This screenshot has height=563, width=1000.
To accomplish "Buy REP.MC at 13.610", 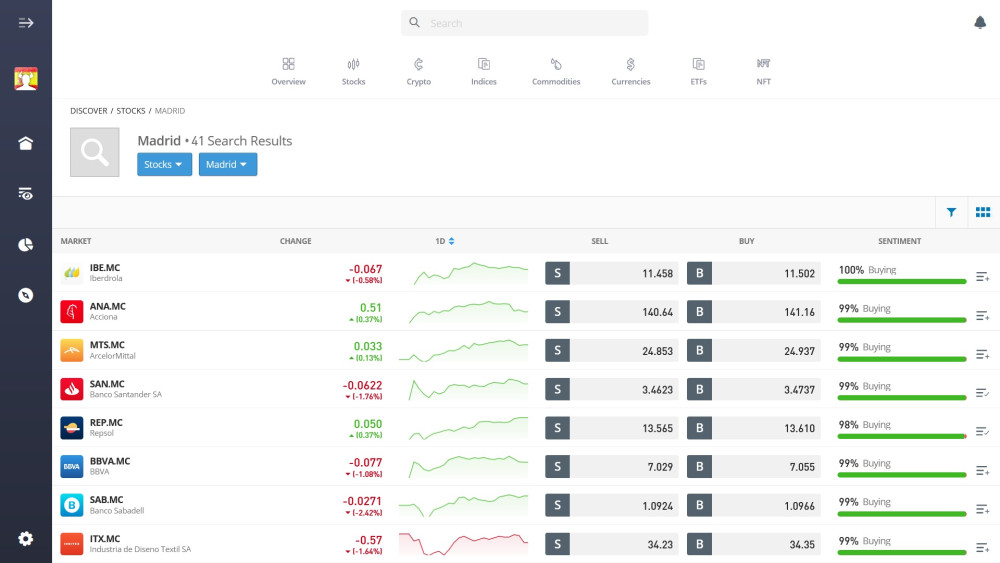I will [x=754, y=428].
